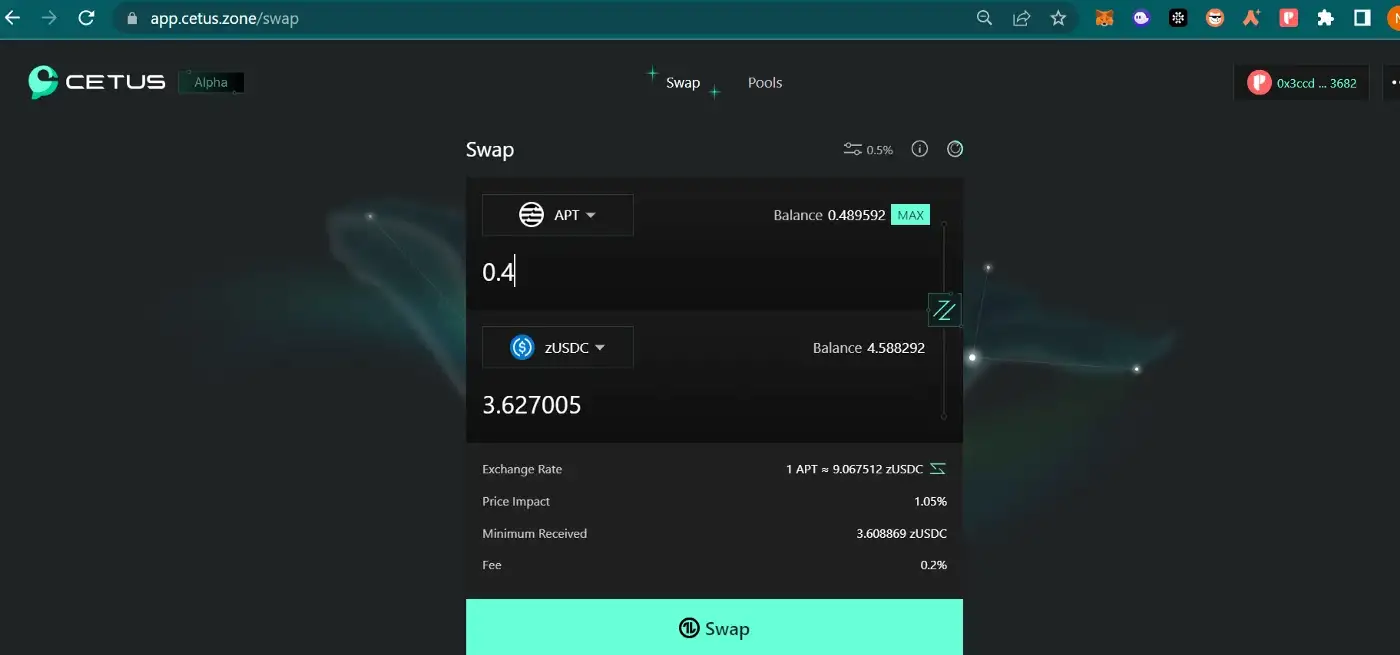Click the Minimum Received 3.608869 zUSDC value
The image size is (1400, 655).
point(901,533)
